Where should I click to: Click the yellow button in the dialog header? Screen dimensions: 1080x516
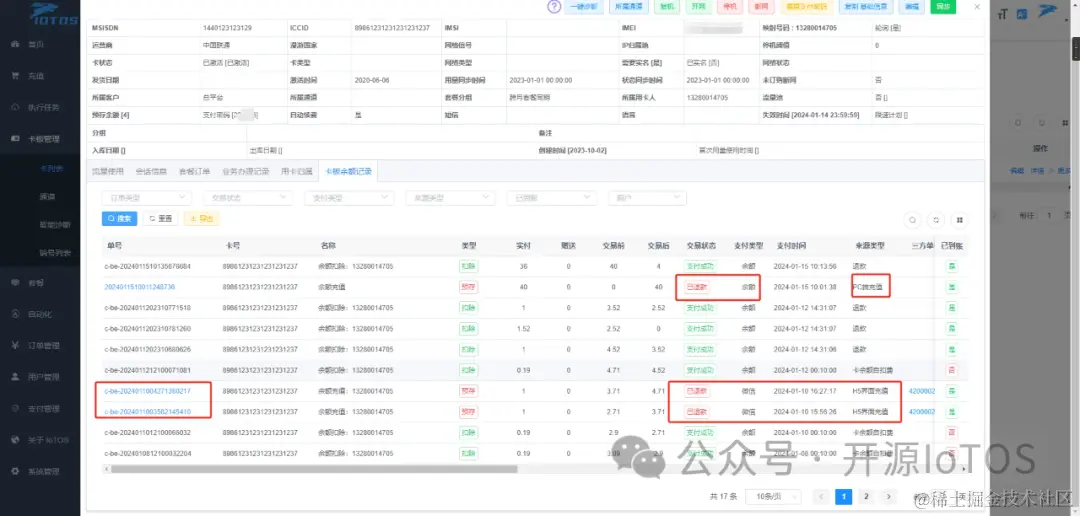click(x=807, y=7)
